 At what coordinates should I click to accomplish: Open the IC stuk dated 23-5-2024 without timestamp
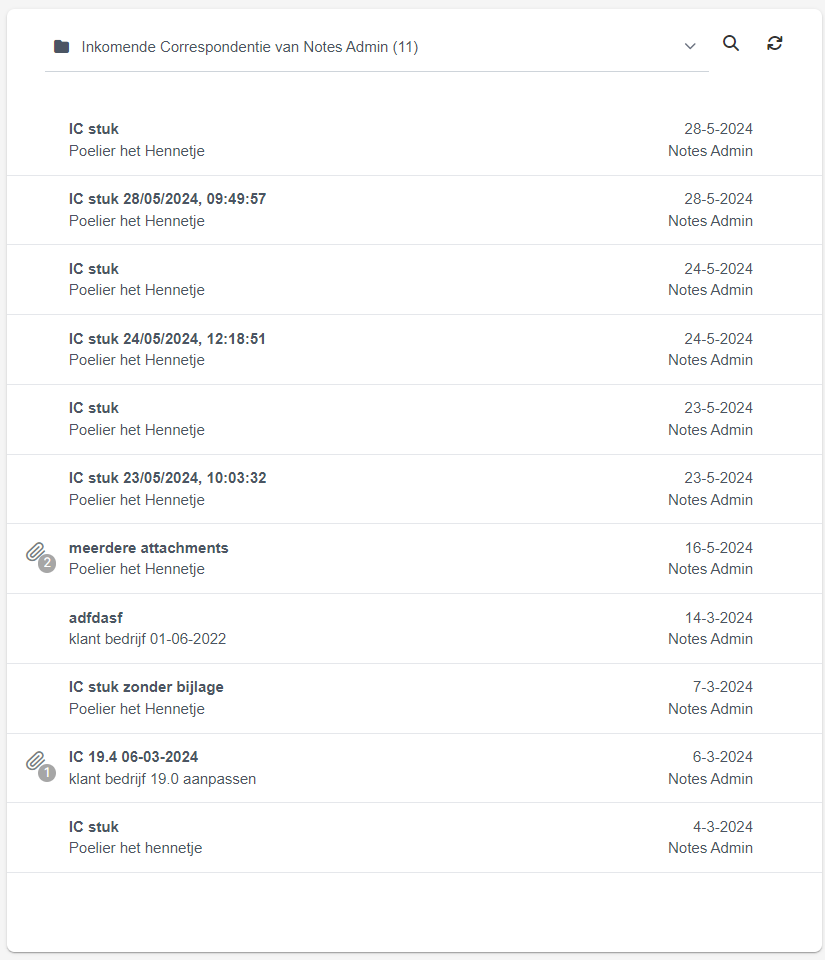click(x=414, y=419)
